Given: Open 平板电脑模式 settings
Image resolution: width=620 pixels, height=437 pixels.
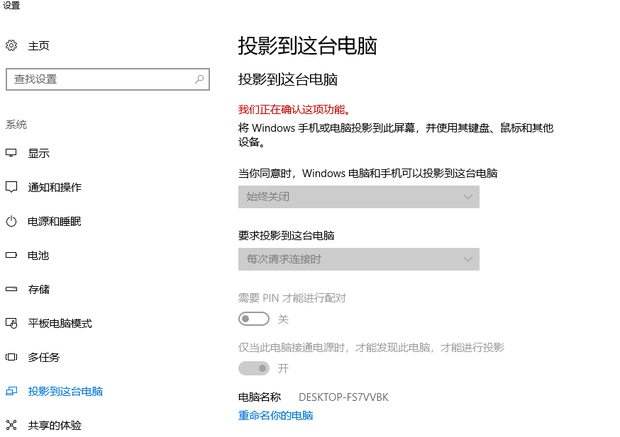Looking at the screenshot, I should [x=60, y=323].
